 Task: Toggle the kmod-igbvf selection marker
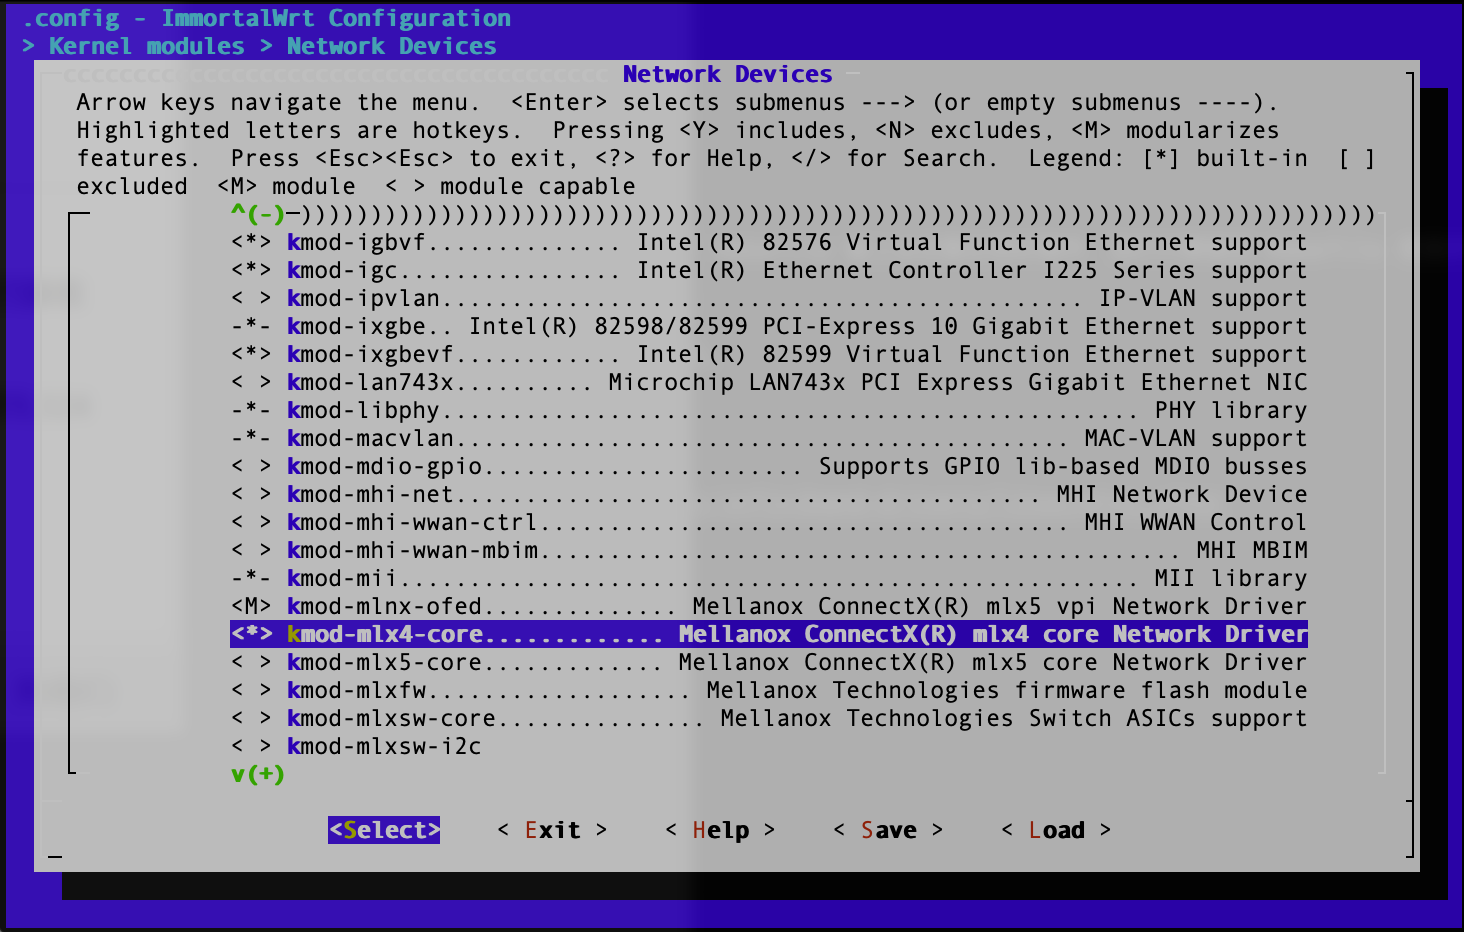click(x=251, y=242)
